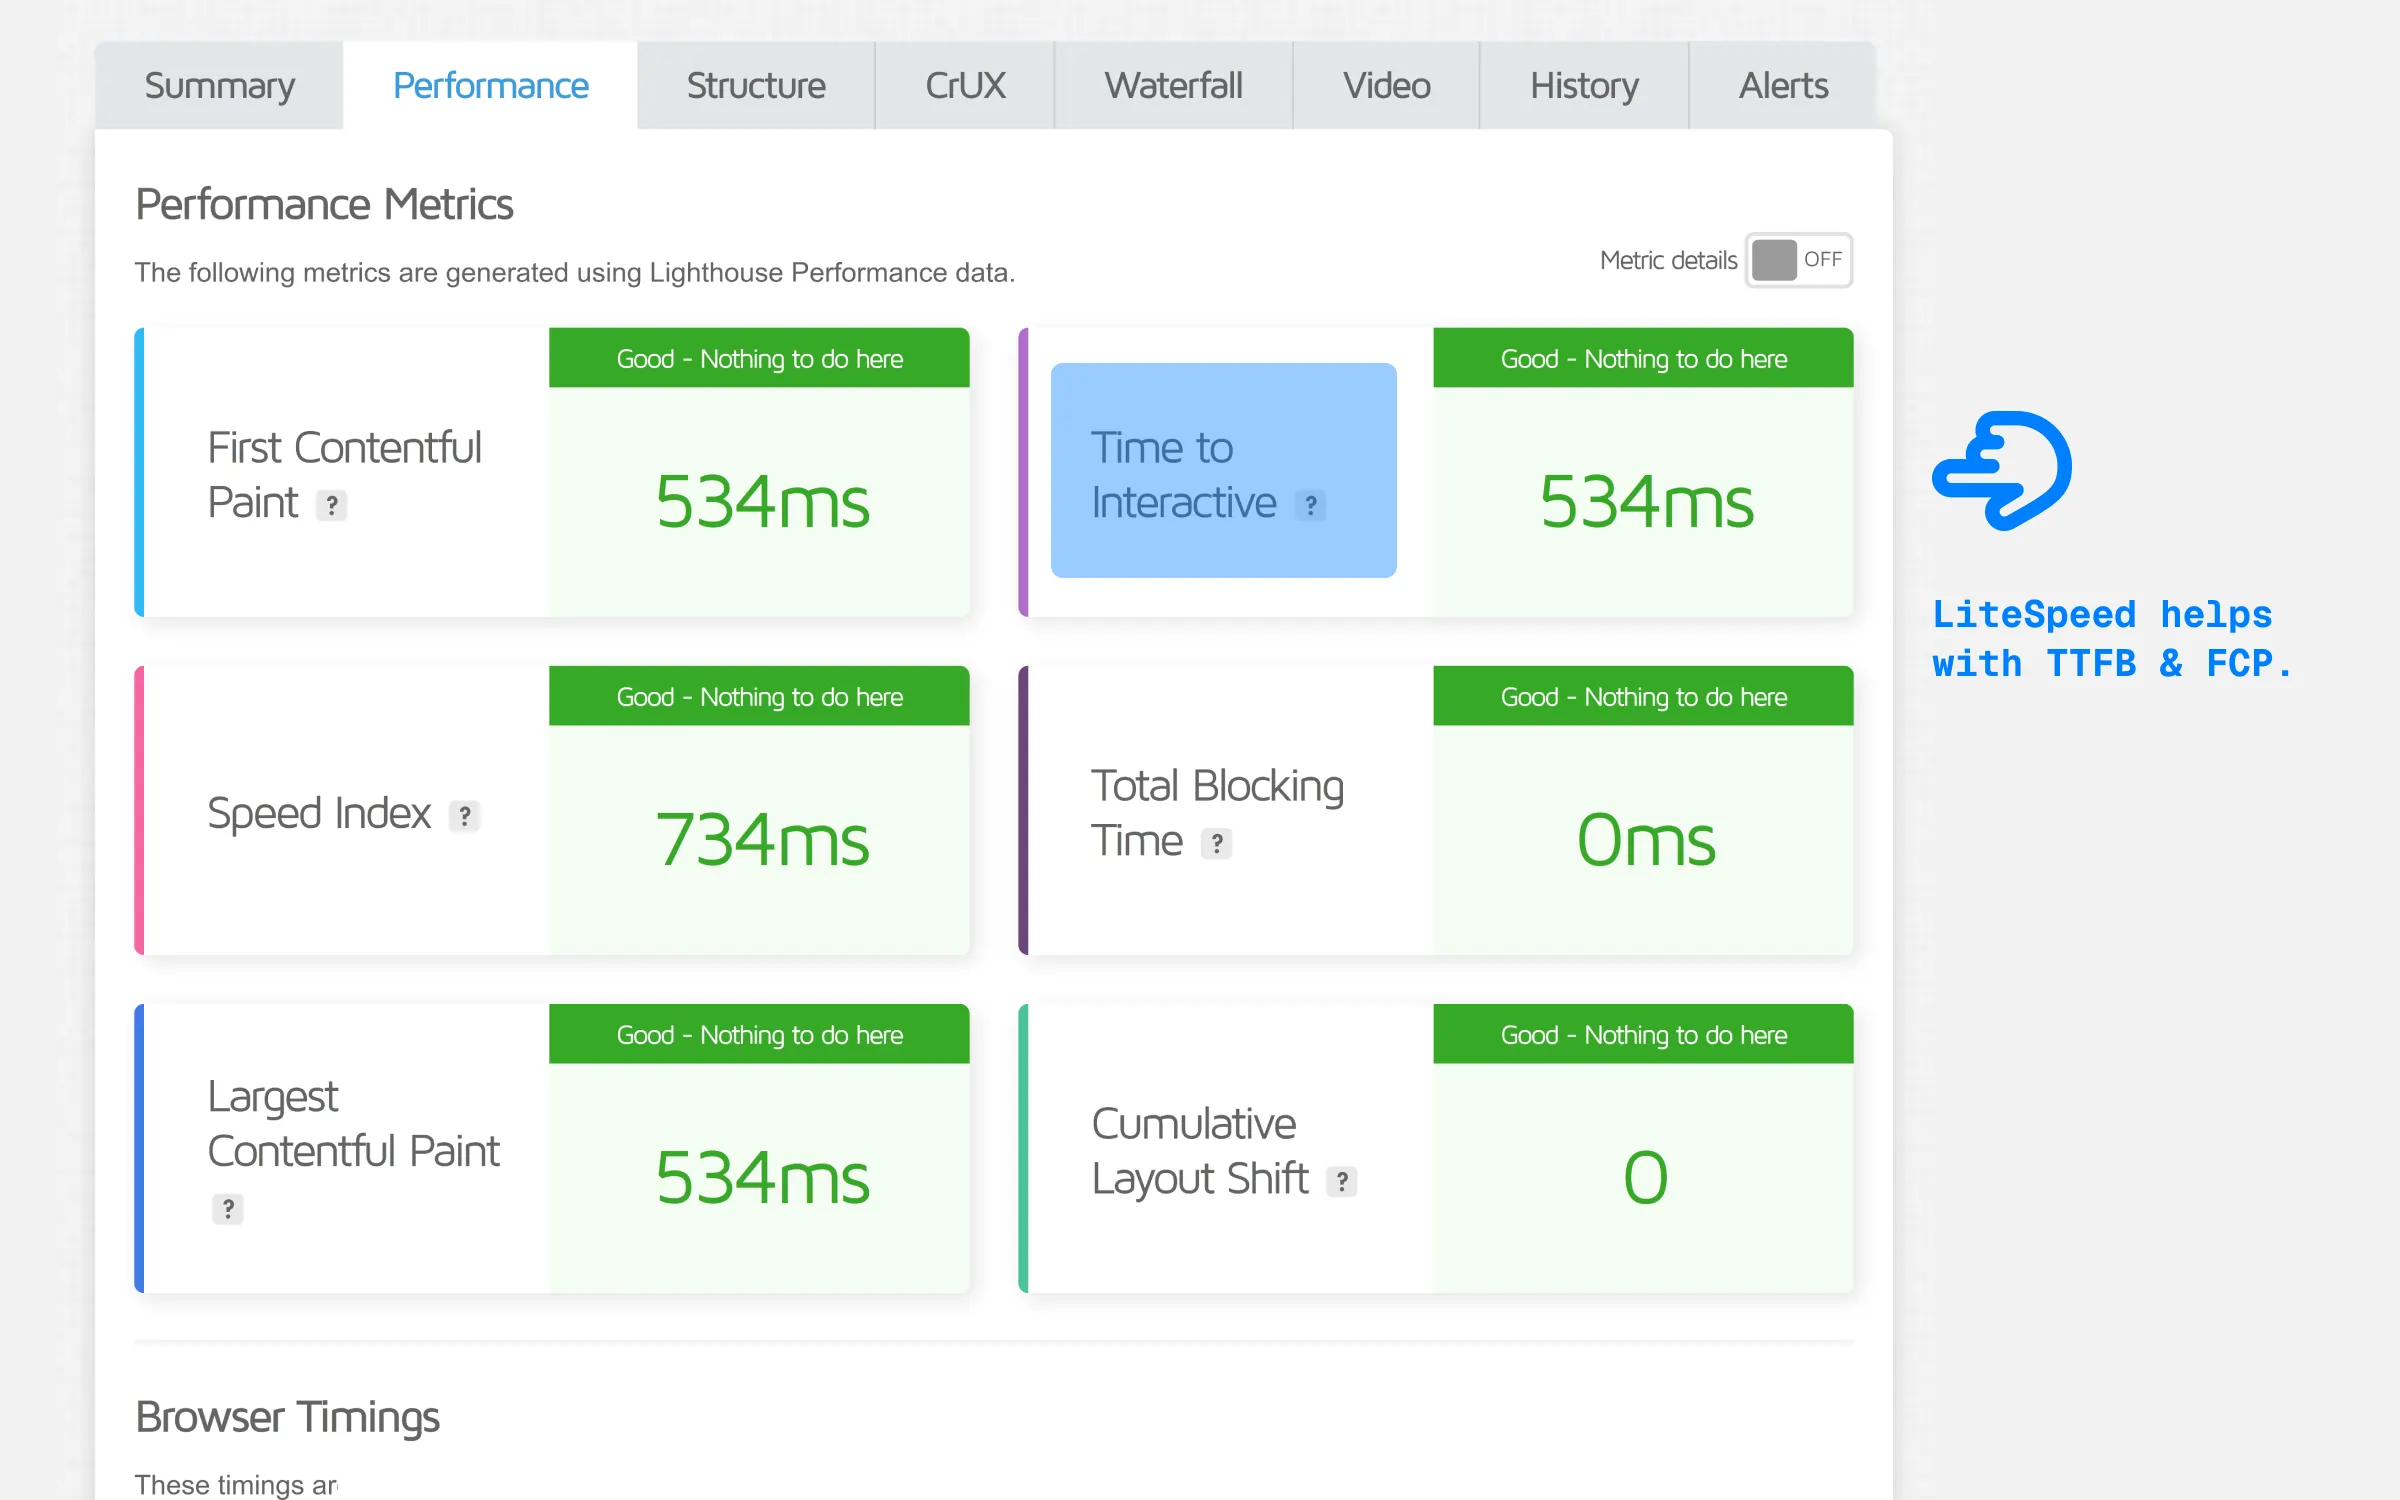This screenshot has width=2400, height=1500.
Task: Click the Cumulative Layout Shift label
Action: pos(1200,1151)
